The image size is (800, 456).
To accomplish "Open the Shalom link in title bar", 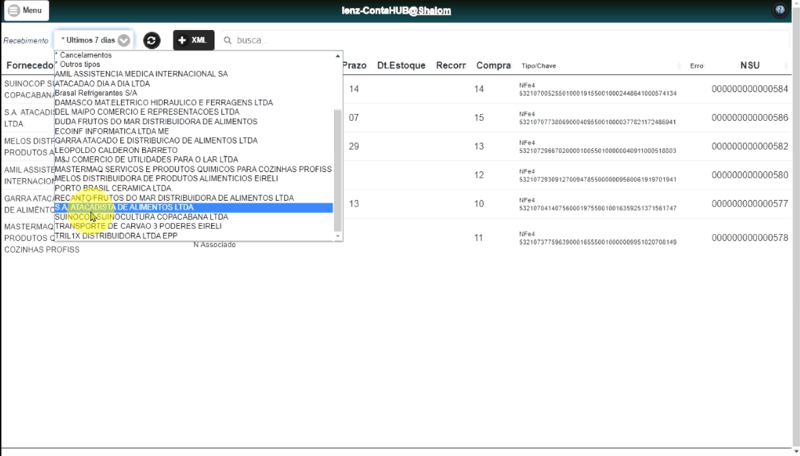I will pos(434,11).
